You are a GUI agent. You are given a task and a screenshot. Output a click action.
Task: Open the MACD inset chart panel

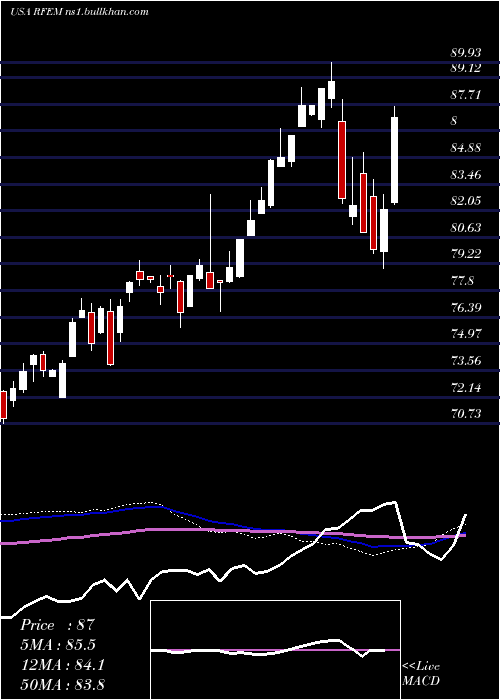275,650
